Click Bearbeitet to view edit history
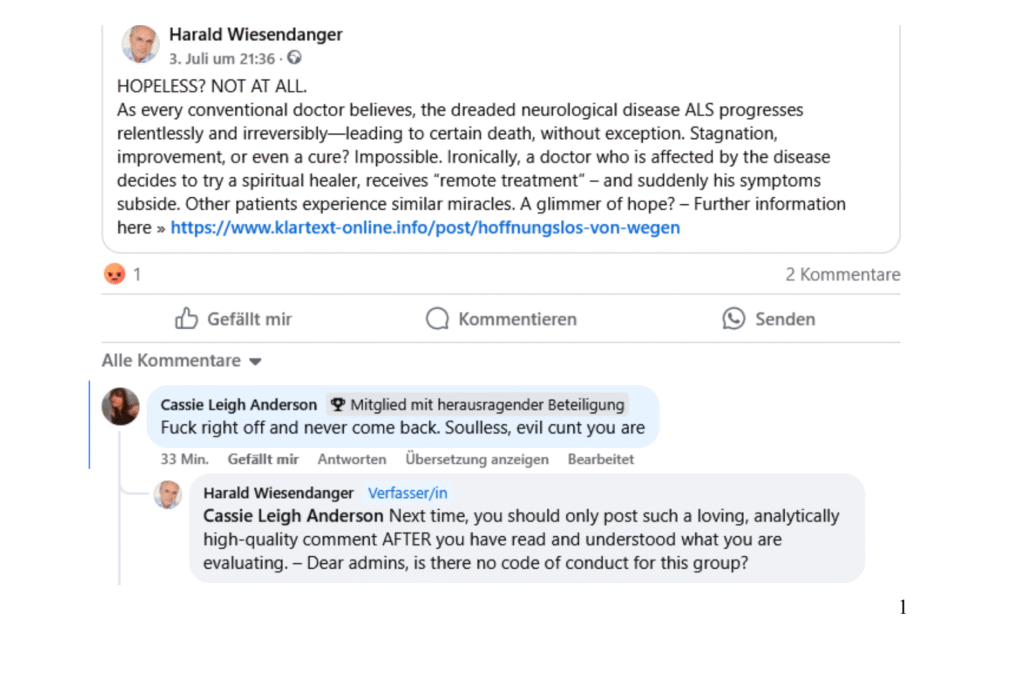The image size is (1024, 674). [x=601, y=459]
